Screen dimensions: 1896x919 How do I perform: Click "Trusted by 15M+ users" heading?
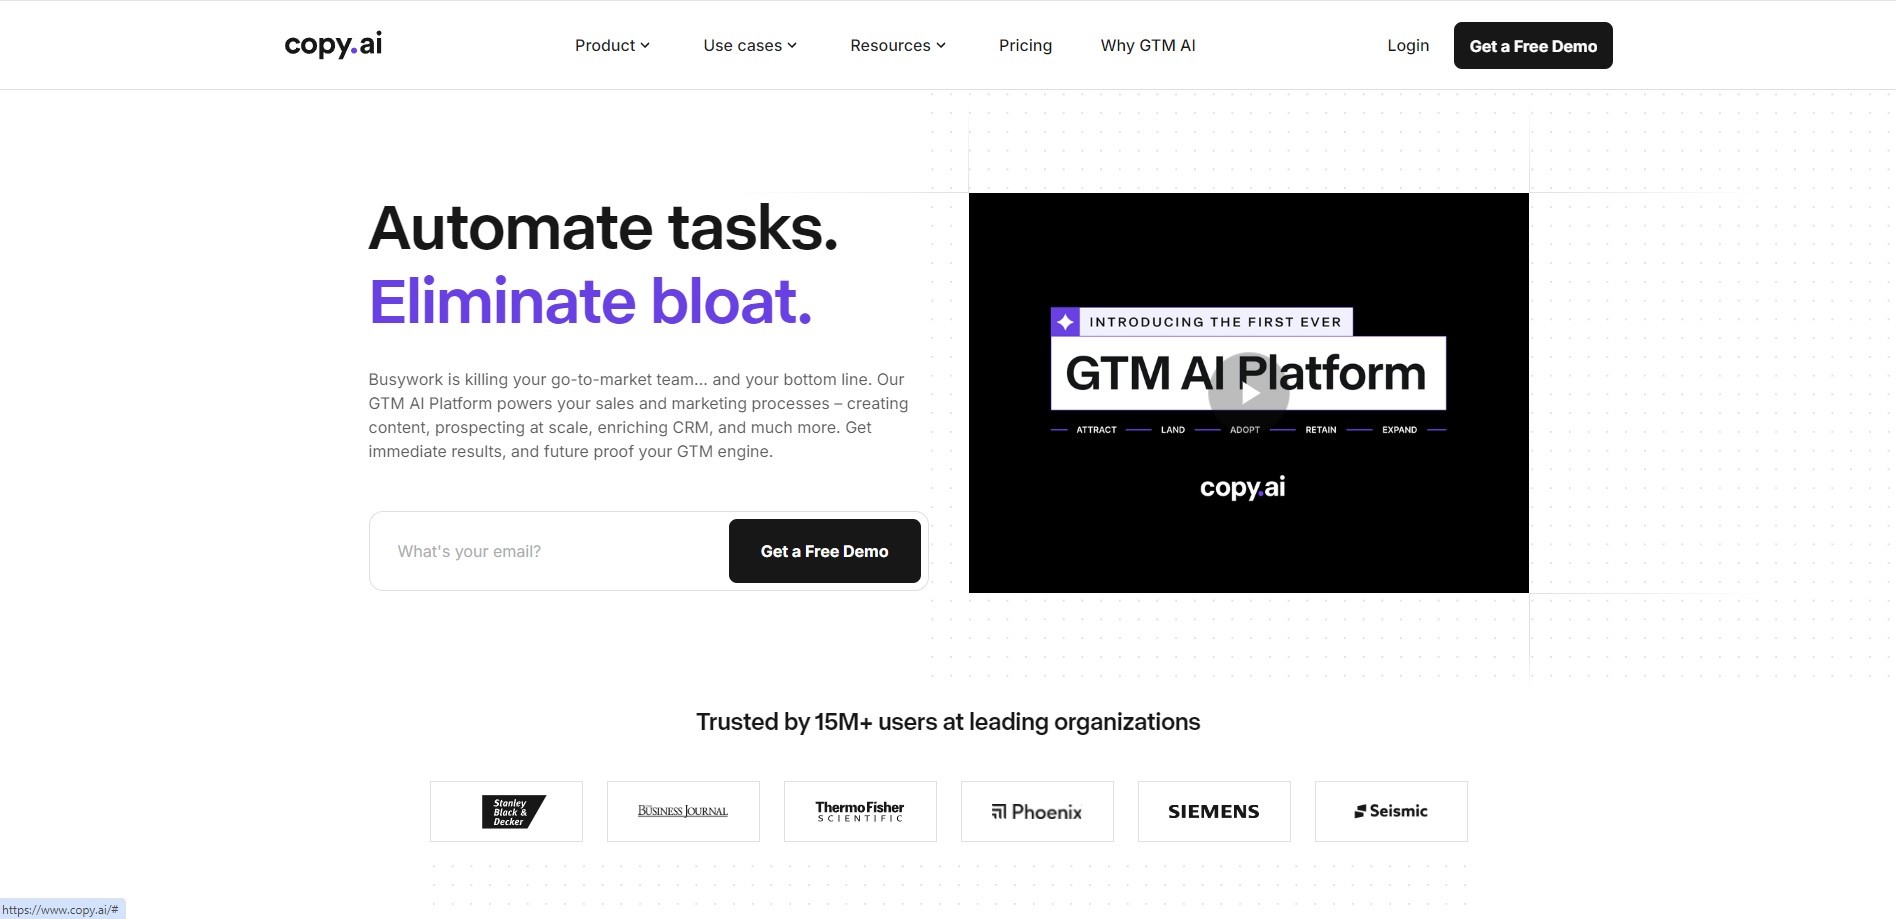click(948, 722)
